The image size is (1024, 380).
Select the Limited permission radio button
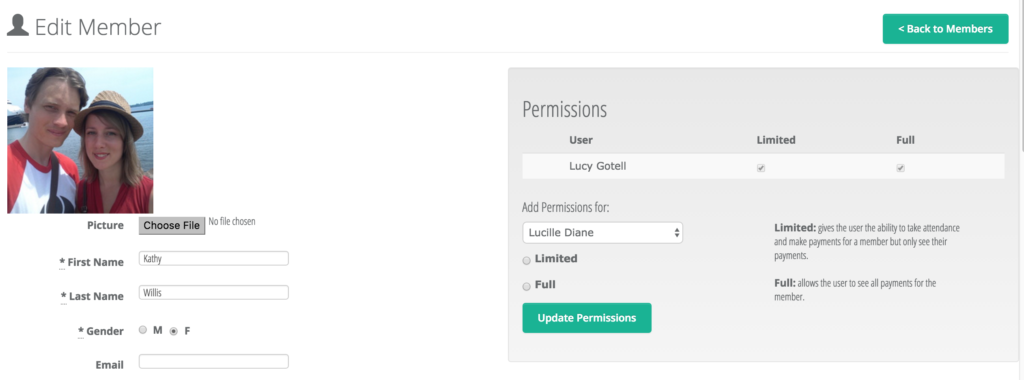pos(526,261)
